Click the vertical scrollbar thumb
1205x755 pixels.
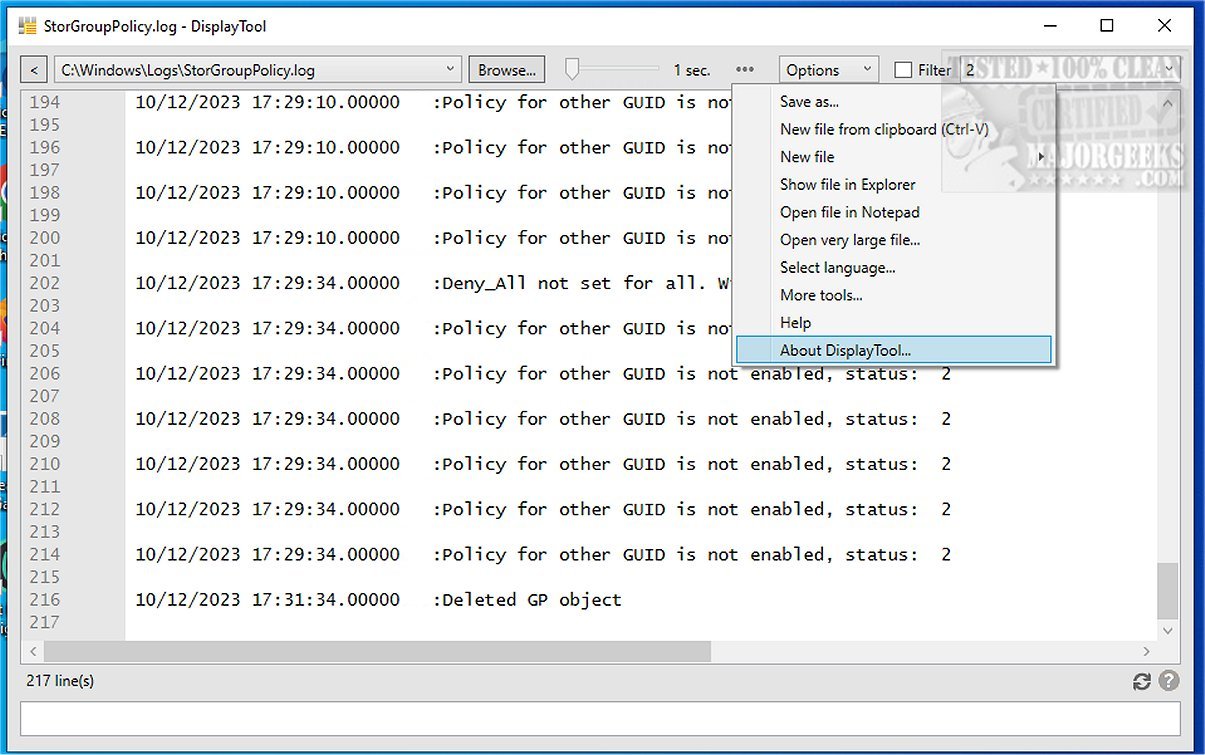tap(1167, 590)
